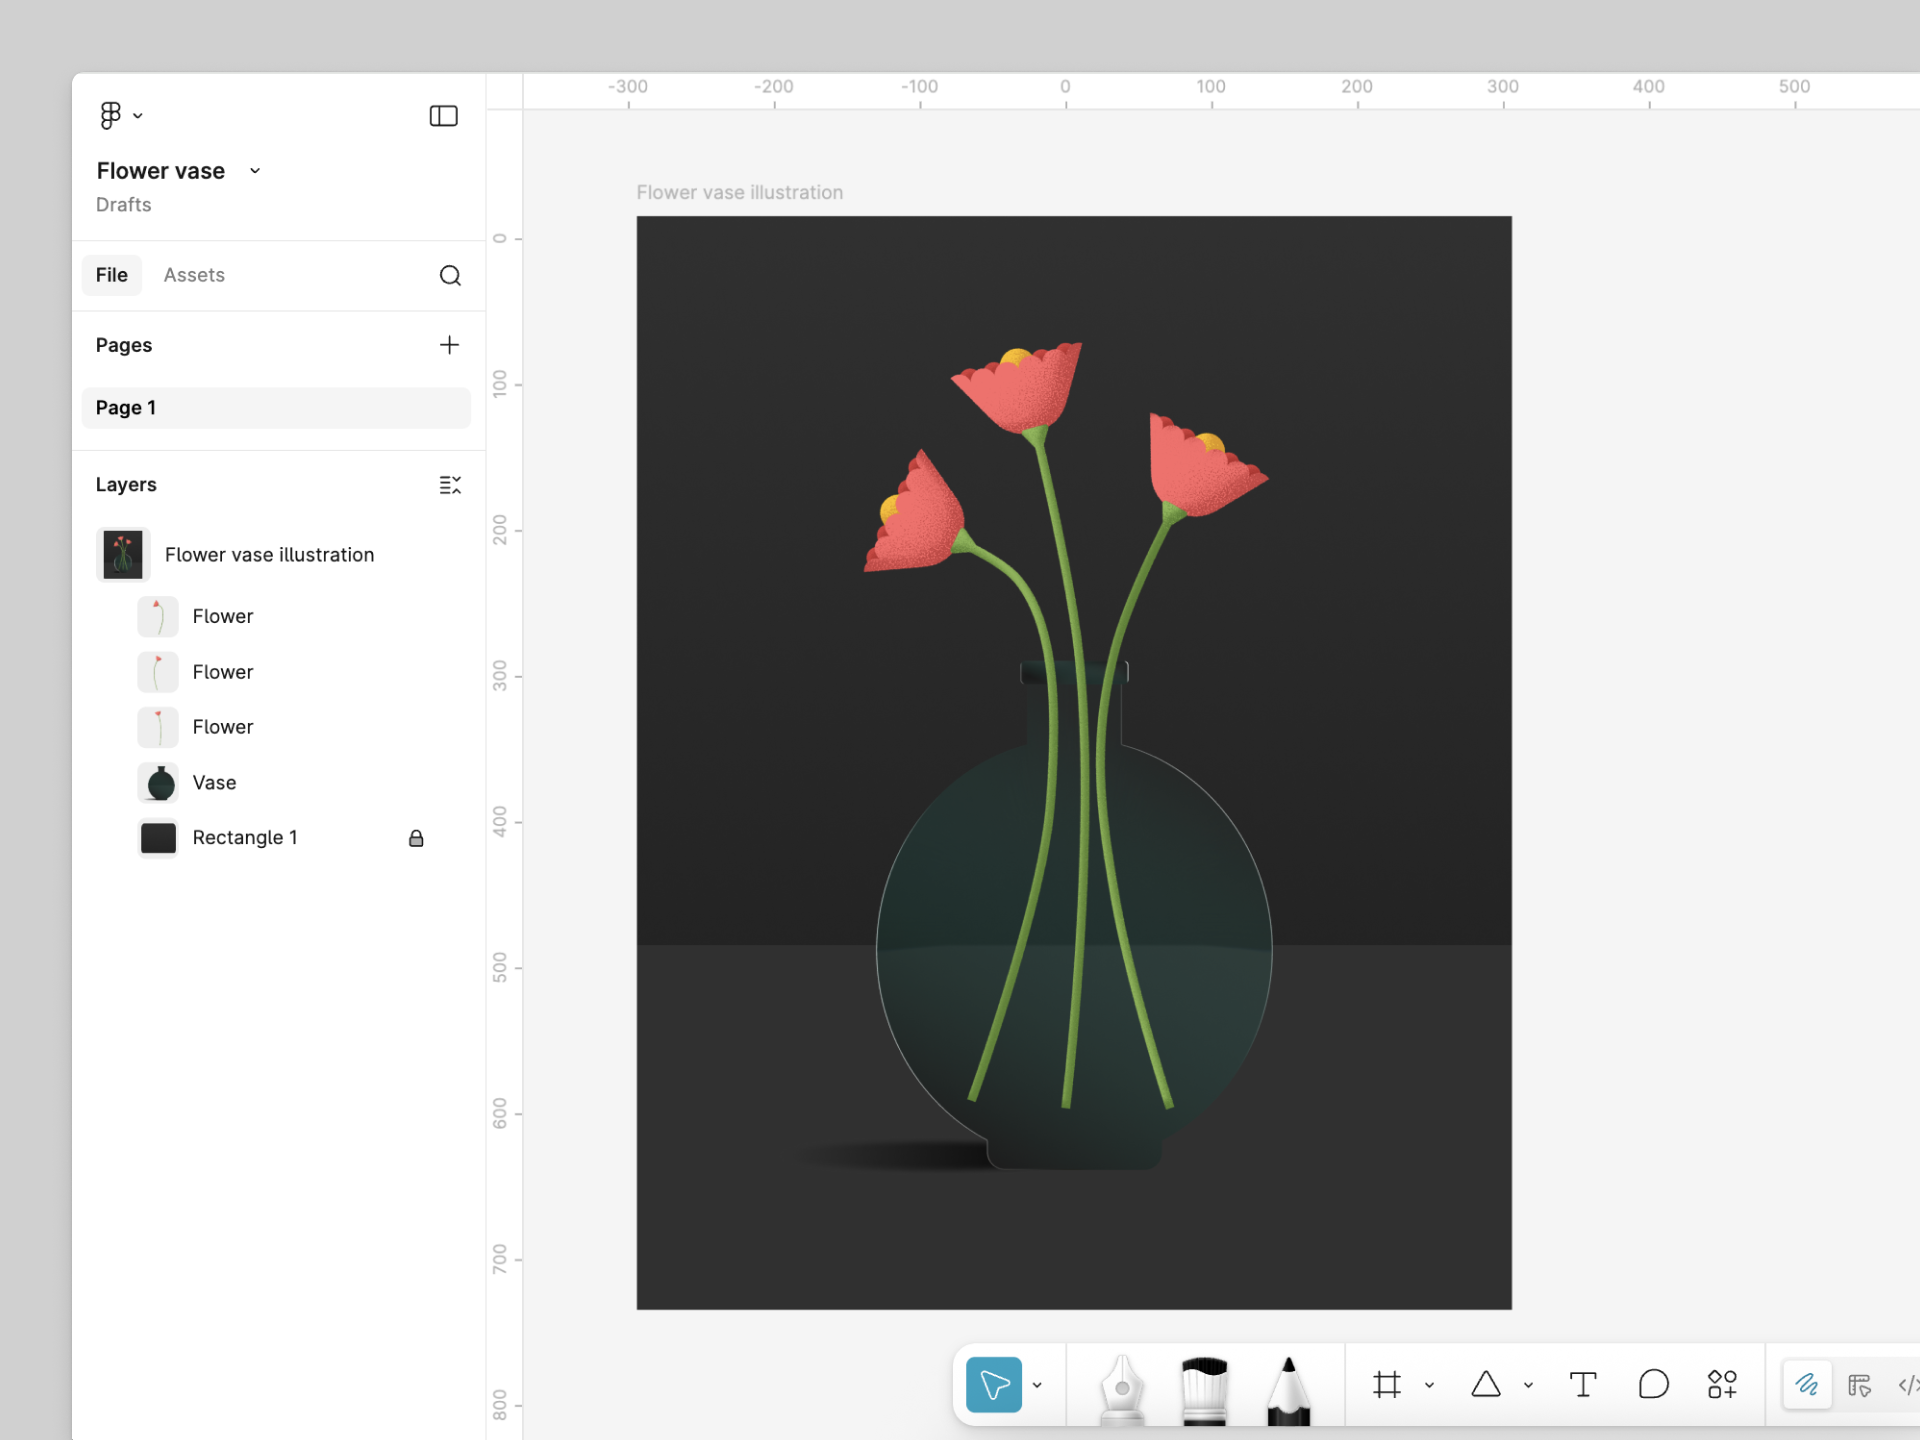Image resolution: width=1920 pixels, height=1440 pixels.
Task: Add a new page with the plus button
Action: click(450, 345)
